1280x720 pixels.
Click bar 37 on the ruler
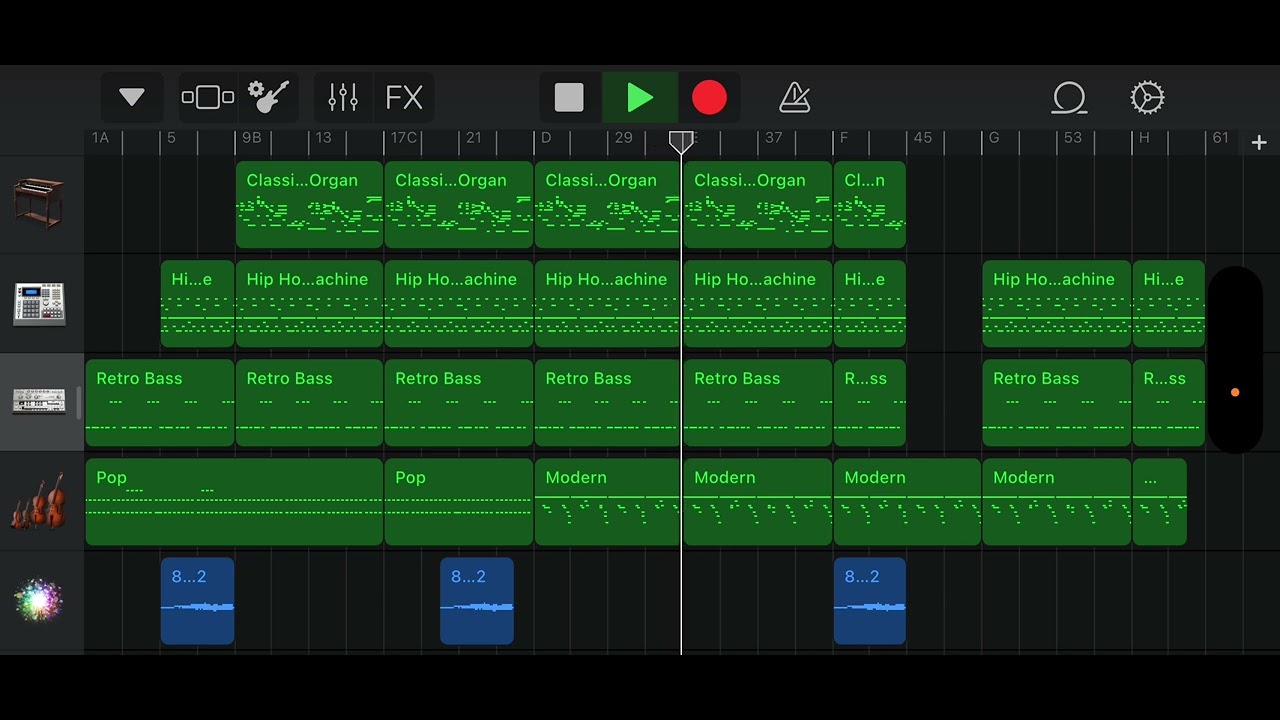pos(774,138)
